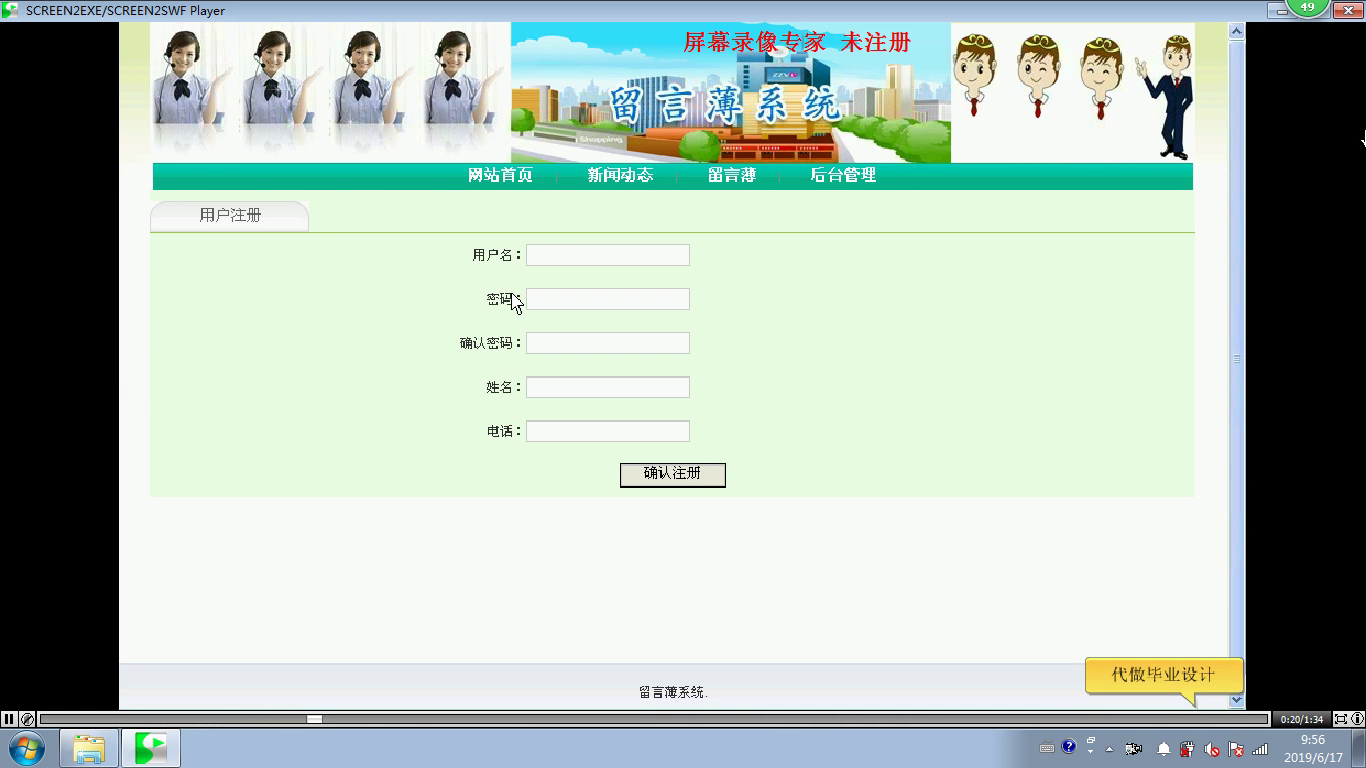This screenshot has height=768, width=1366.
Task: Click the Show desktop strip
Action: (x=1358, y=748)
